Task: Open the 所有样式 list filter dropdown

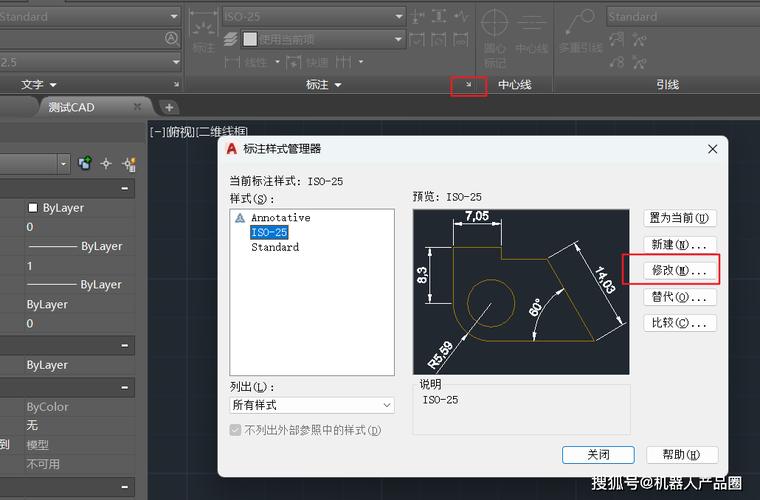Action: (312, 405)
